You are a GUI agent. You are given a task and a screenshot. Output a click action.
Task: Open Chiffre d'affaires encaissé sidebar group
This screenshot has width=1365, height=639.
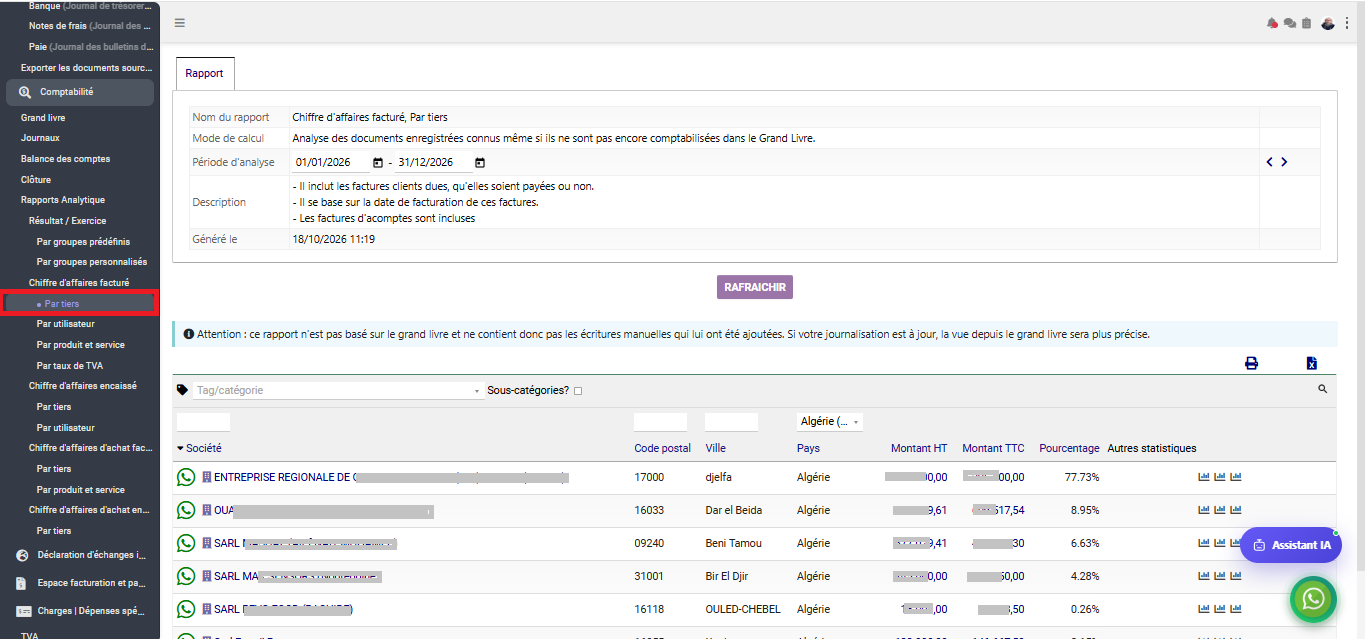tap(83, 386)
